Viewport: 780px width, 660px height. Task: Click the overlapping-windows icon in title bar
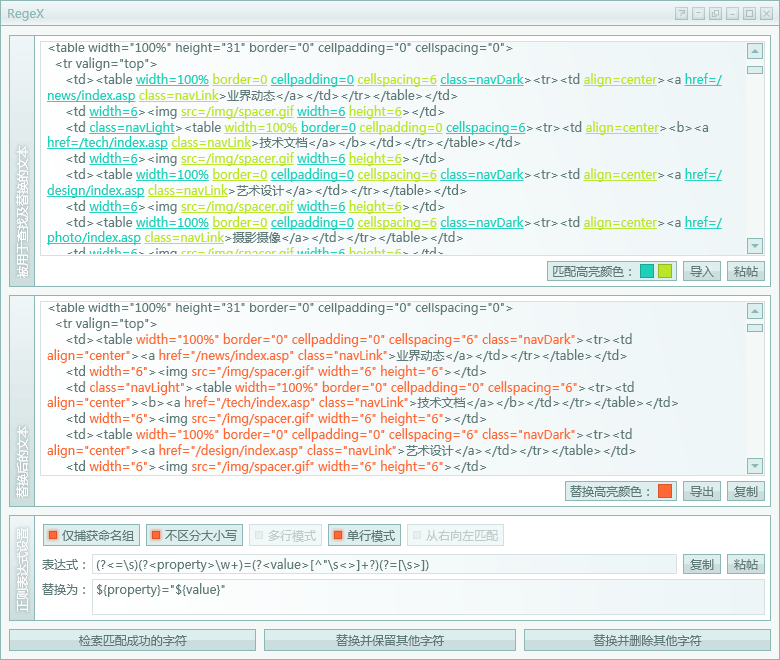(x=715, y=13)
